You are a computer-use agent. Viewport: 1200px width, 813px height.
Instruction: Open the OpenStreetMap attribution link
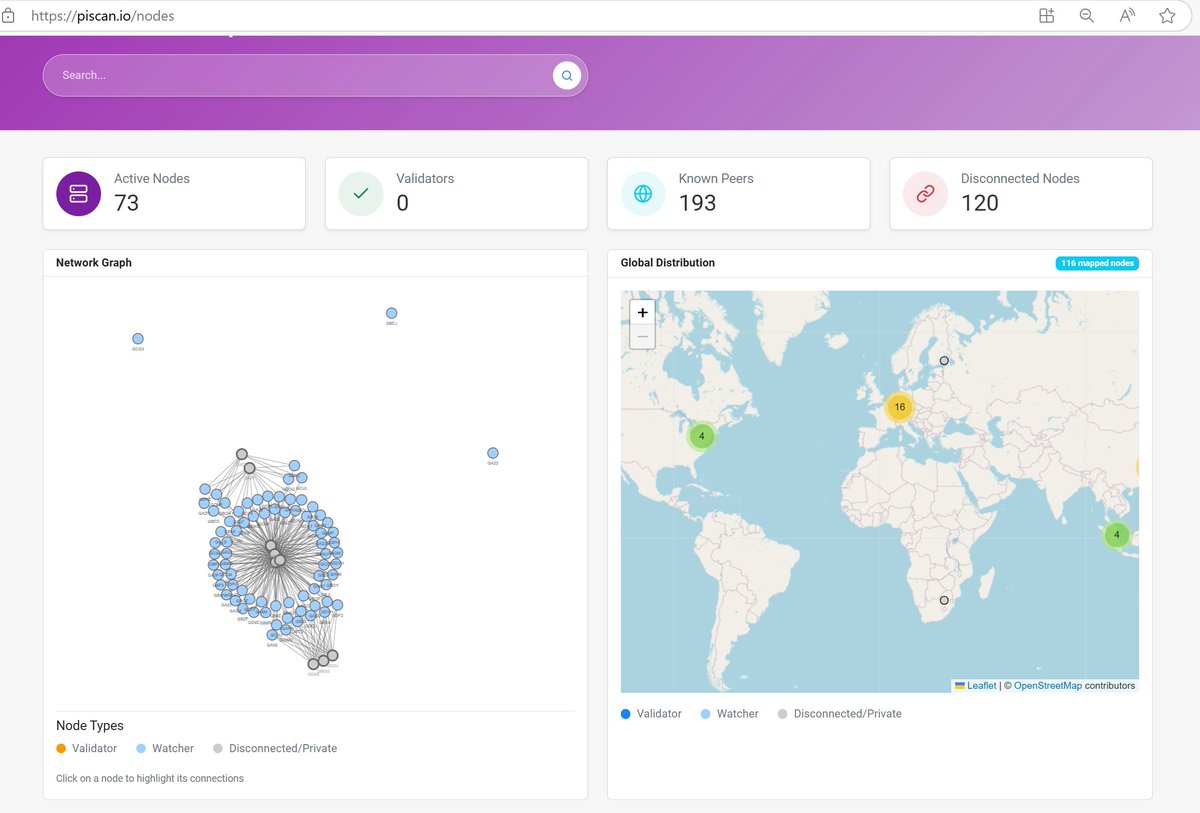[1048, 686]
